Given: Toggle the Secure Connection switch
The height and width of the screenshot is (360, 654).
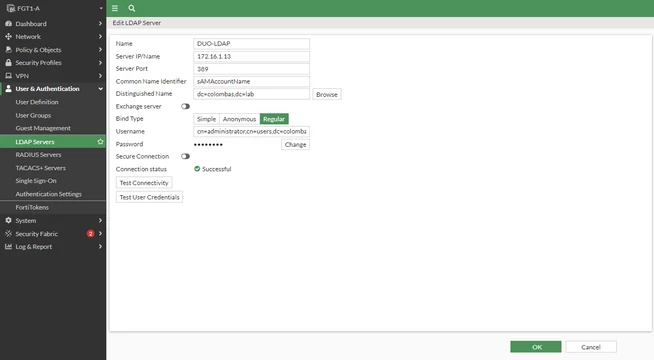Looking at the screenshot, I should click(x=185, y=156).
